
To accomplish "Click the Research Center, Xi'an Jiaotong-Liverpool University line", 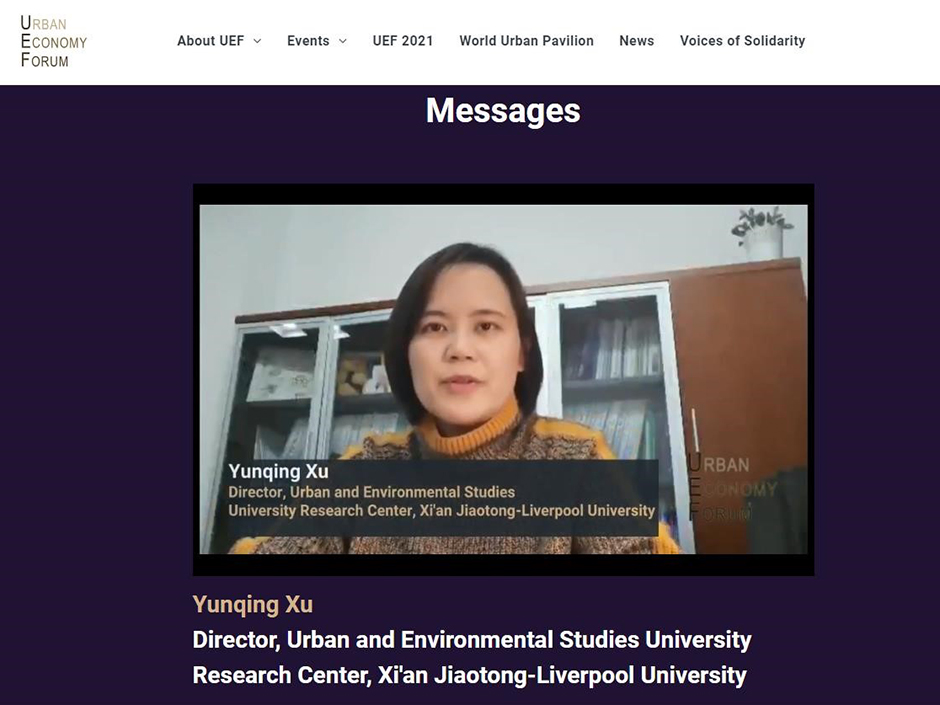I will coord(469,675).
